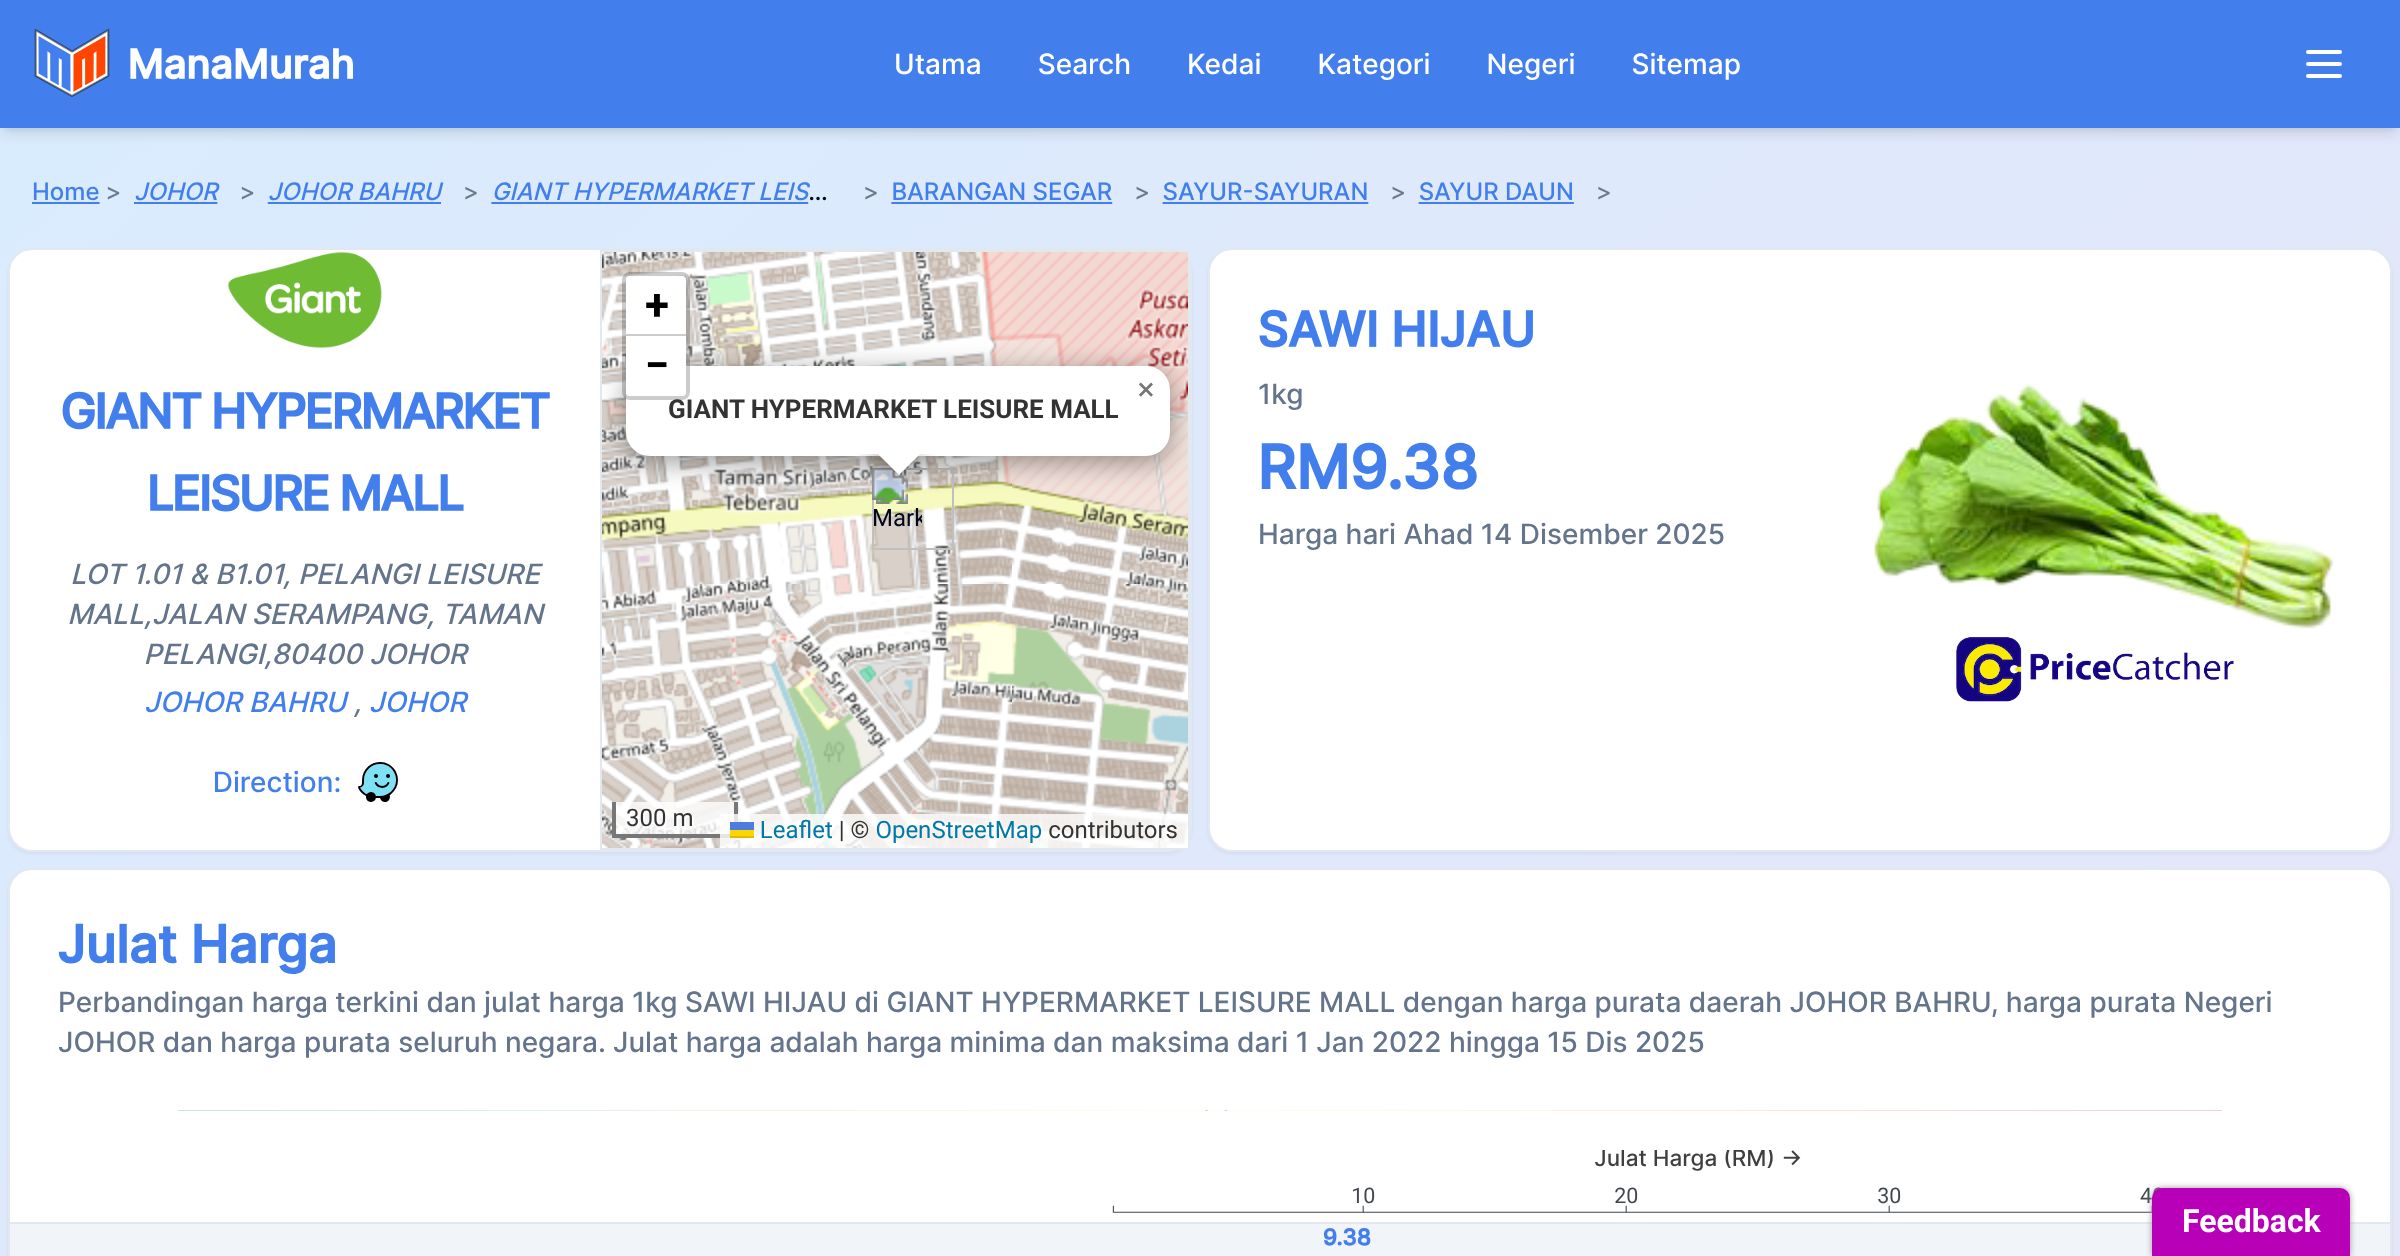Open JOHOR BAHRU breadcrumb link
The image size is (2400, 1256).
[x=355, y=191]
